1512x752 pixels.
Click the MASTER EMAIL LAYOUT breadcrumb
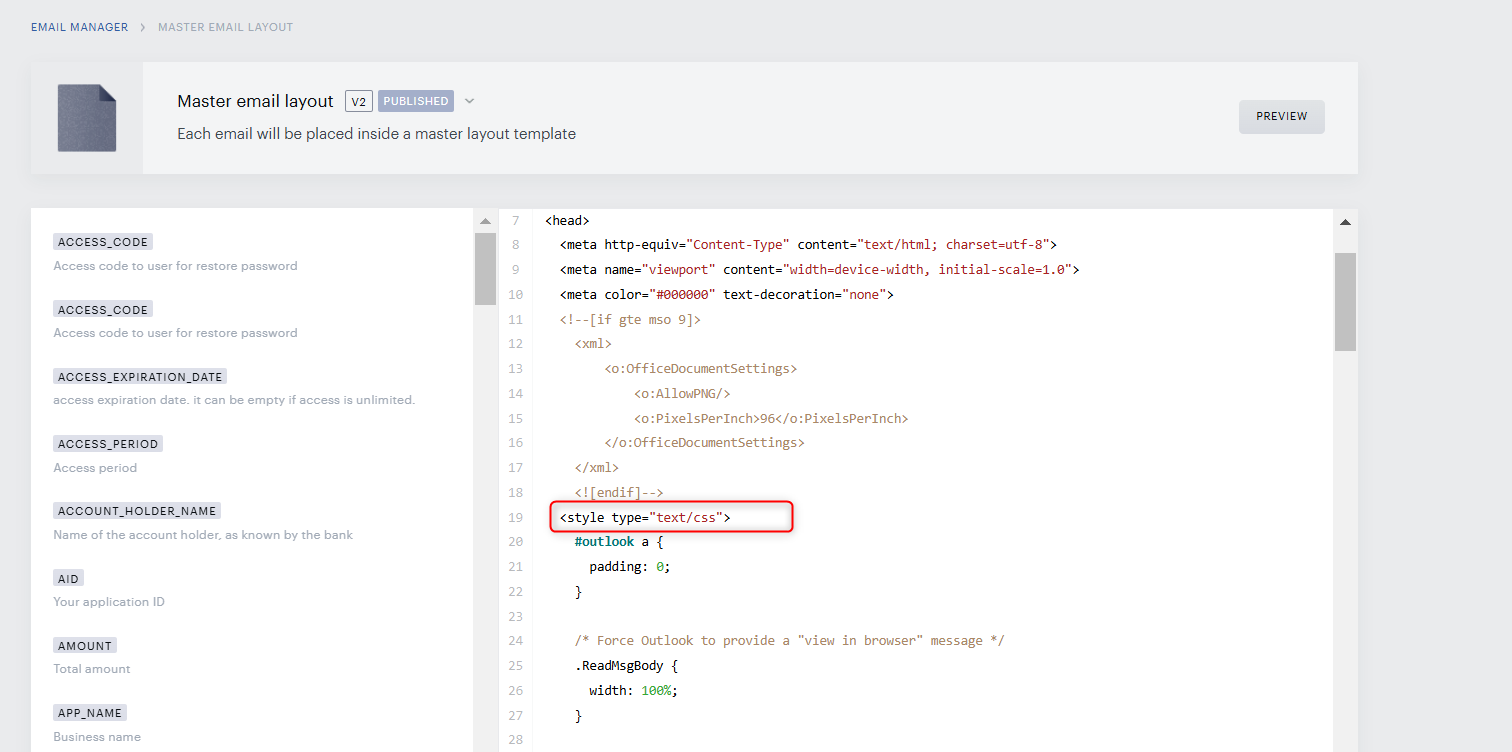225,27
